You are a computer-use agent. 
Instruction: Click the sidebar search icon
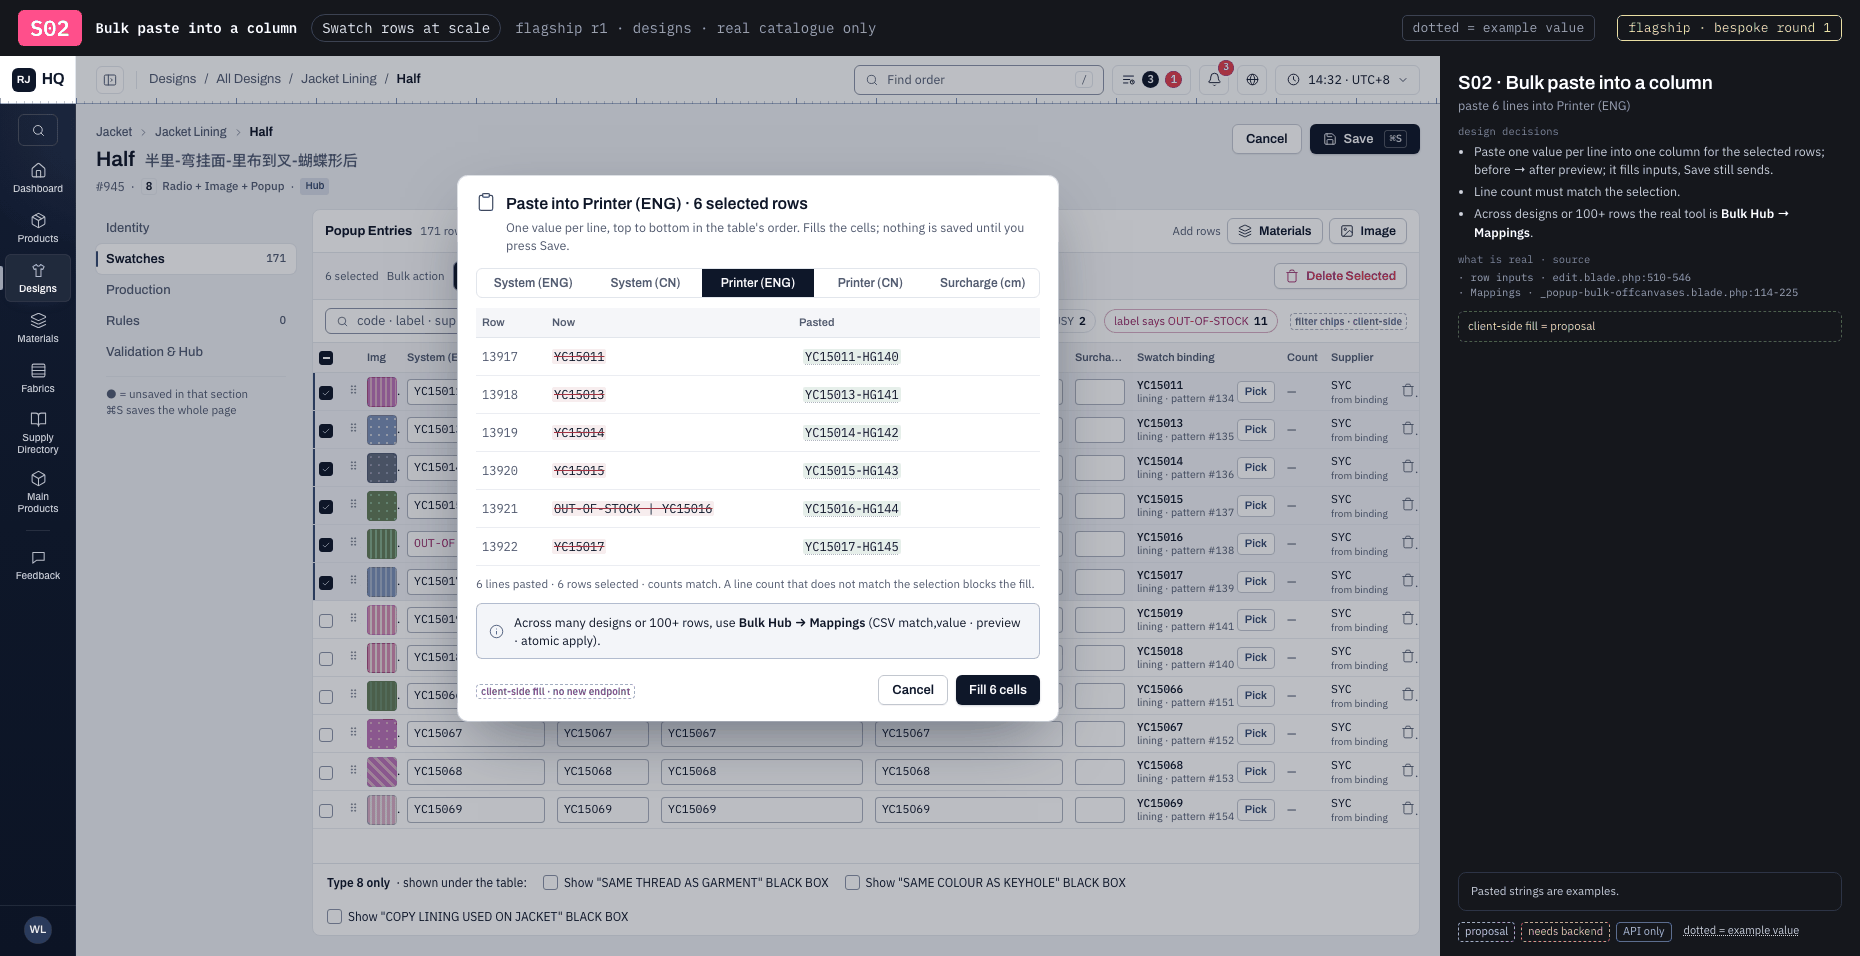pos(38,130)
